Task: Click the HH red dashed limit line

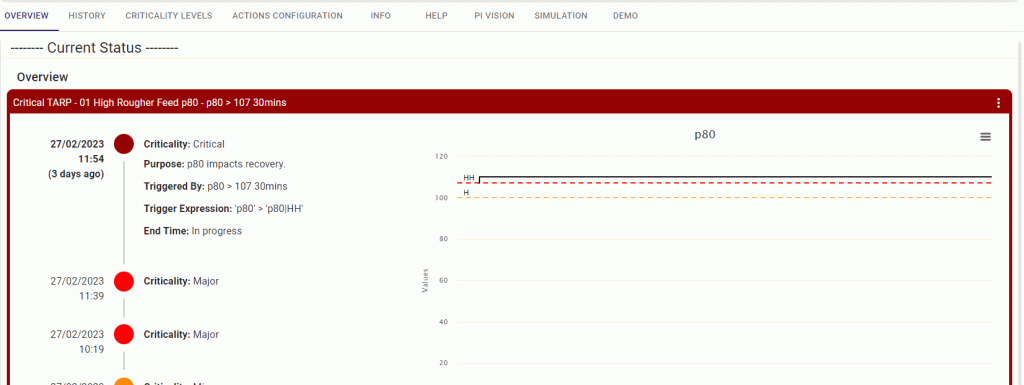Action: [724, 183]
